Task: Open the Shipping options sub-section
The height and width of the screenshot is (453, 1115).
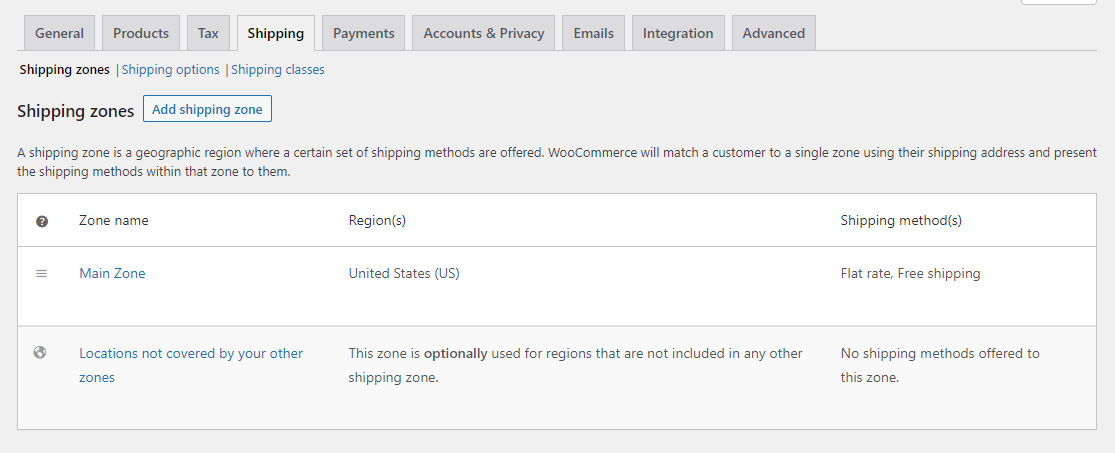Action: (171, 70)
